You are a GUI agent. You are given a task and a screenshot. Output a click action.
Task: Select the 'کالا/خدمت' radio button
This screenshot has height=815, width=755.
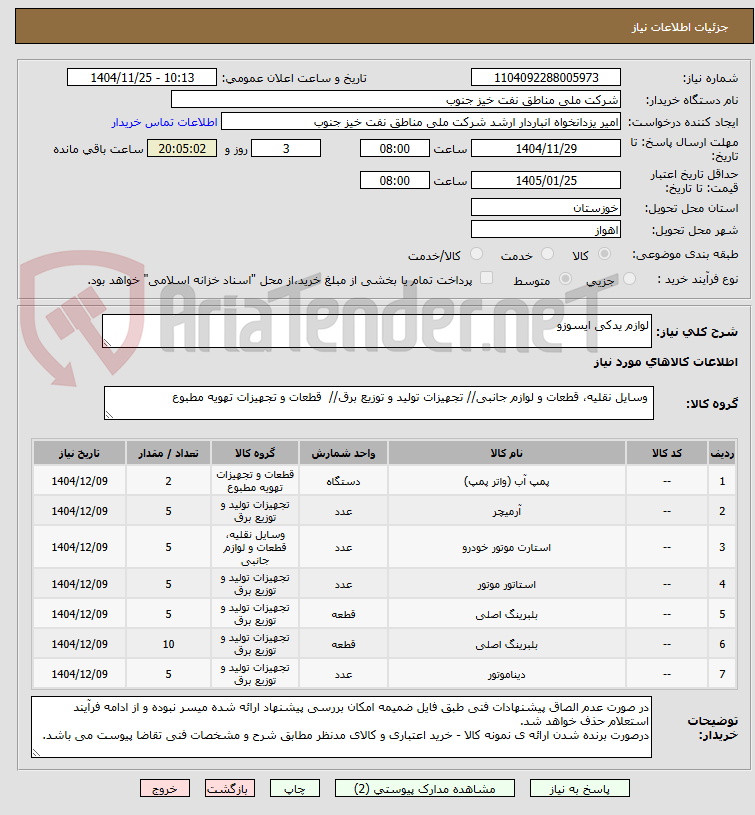pyautogui.click(x=476, y=254)
